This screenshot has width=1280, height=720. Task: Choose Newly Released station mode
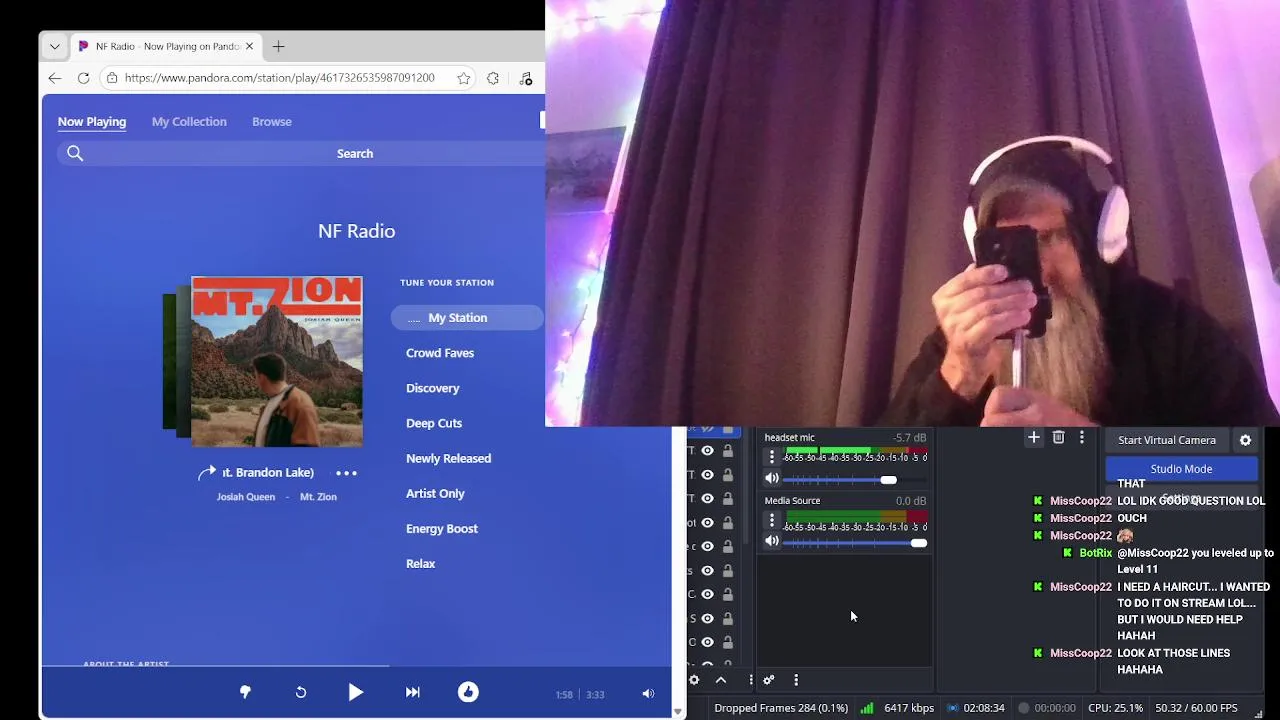(x=448, y=458)
